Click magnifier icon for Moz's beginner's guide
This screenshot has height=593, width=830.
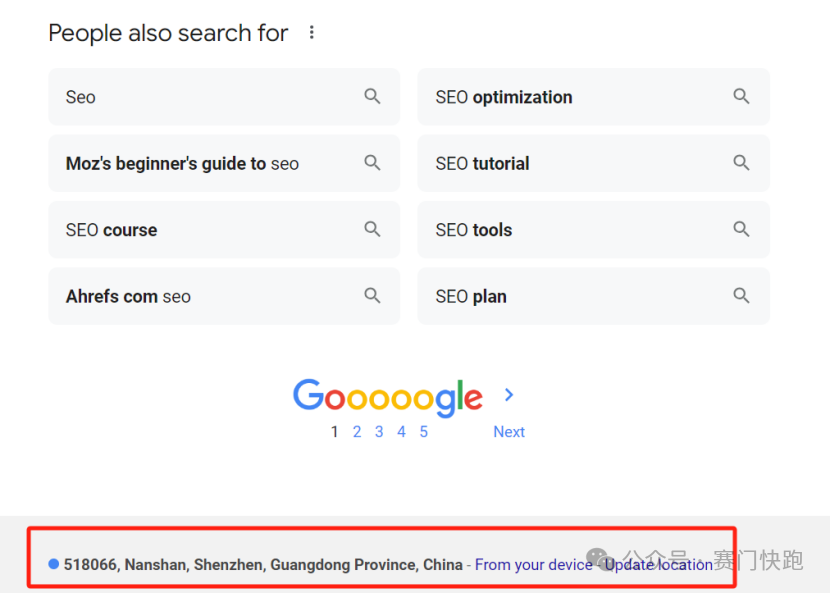(372, 163)
